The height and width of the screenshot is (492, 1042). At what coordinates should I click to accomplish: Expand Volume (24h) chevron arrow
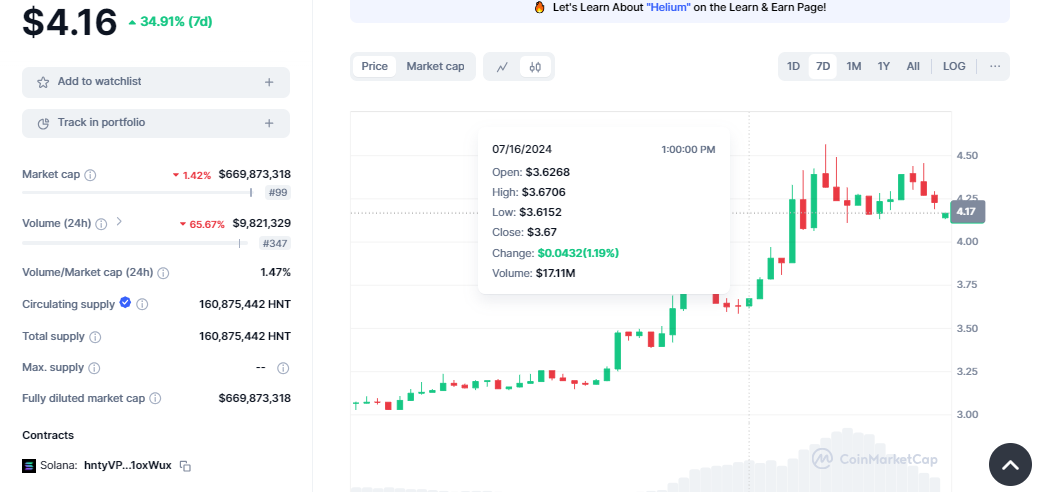click(119, 221)
